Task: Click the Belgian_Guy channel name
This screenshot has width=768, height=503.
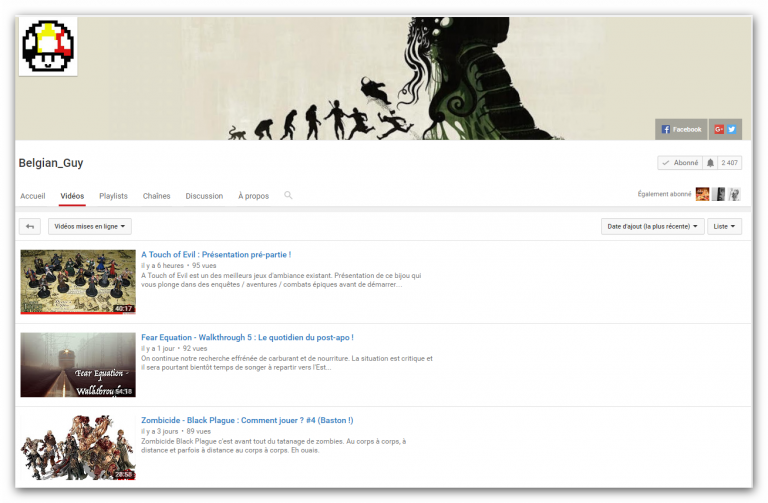Action: pyautogui.click(x=51, y=163)
